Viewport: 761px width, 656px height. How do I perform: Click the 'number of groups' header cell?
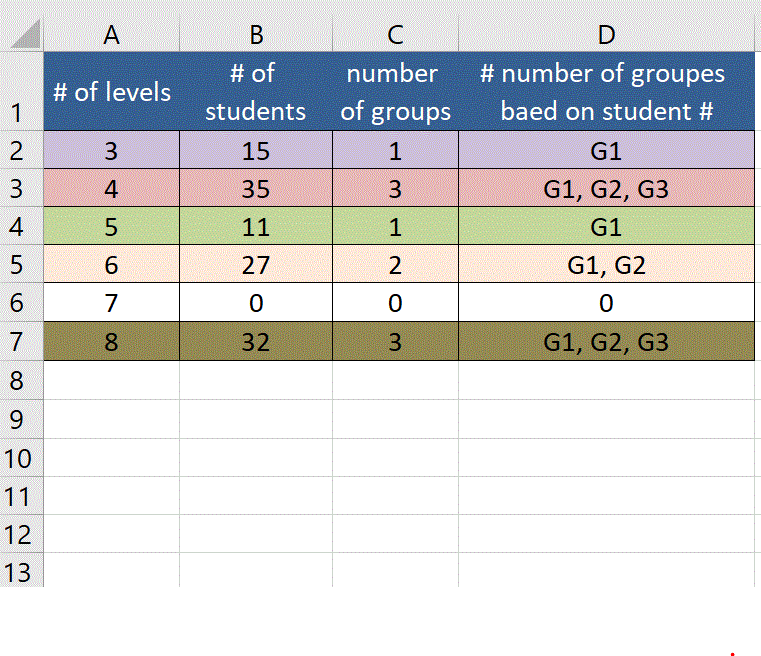coord(396,91)
